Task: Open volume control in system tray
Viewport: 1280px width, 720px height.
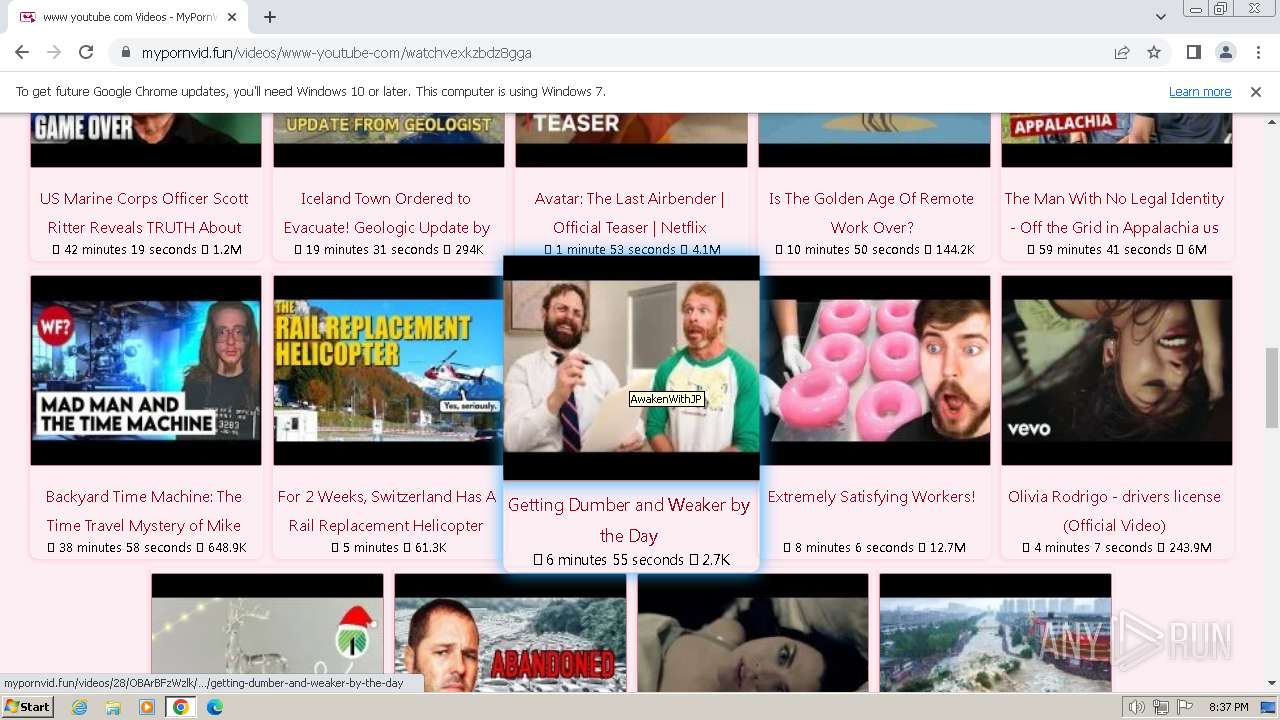Action: pyautogui.click(x=1137, y=707)
